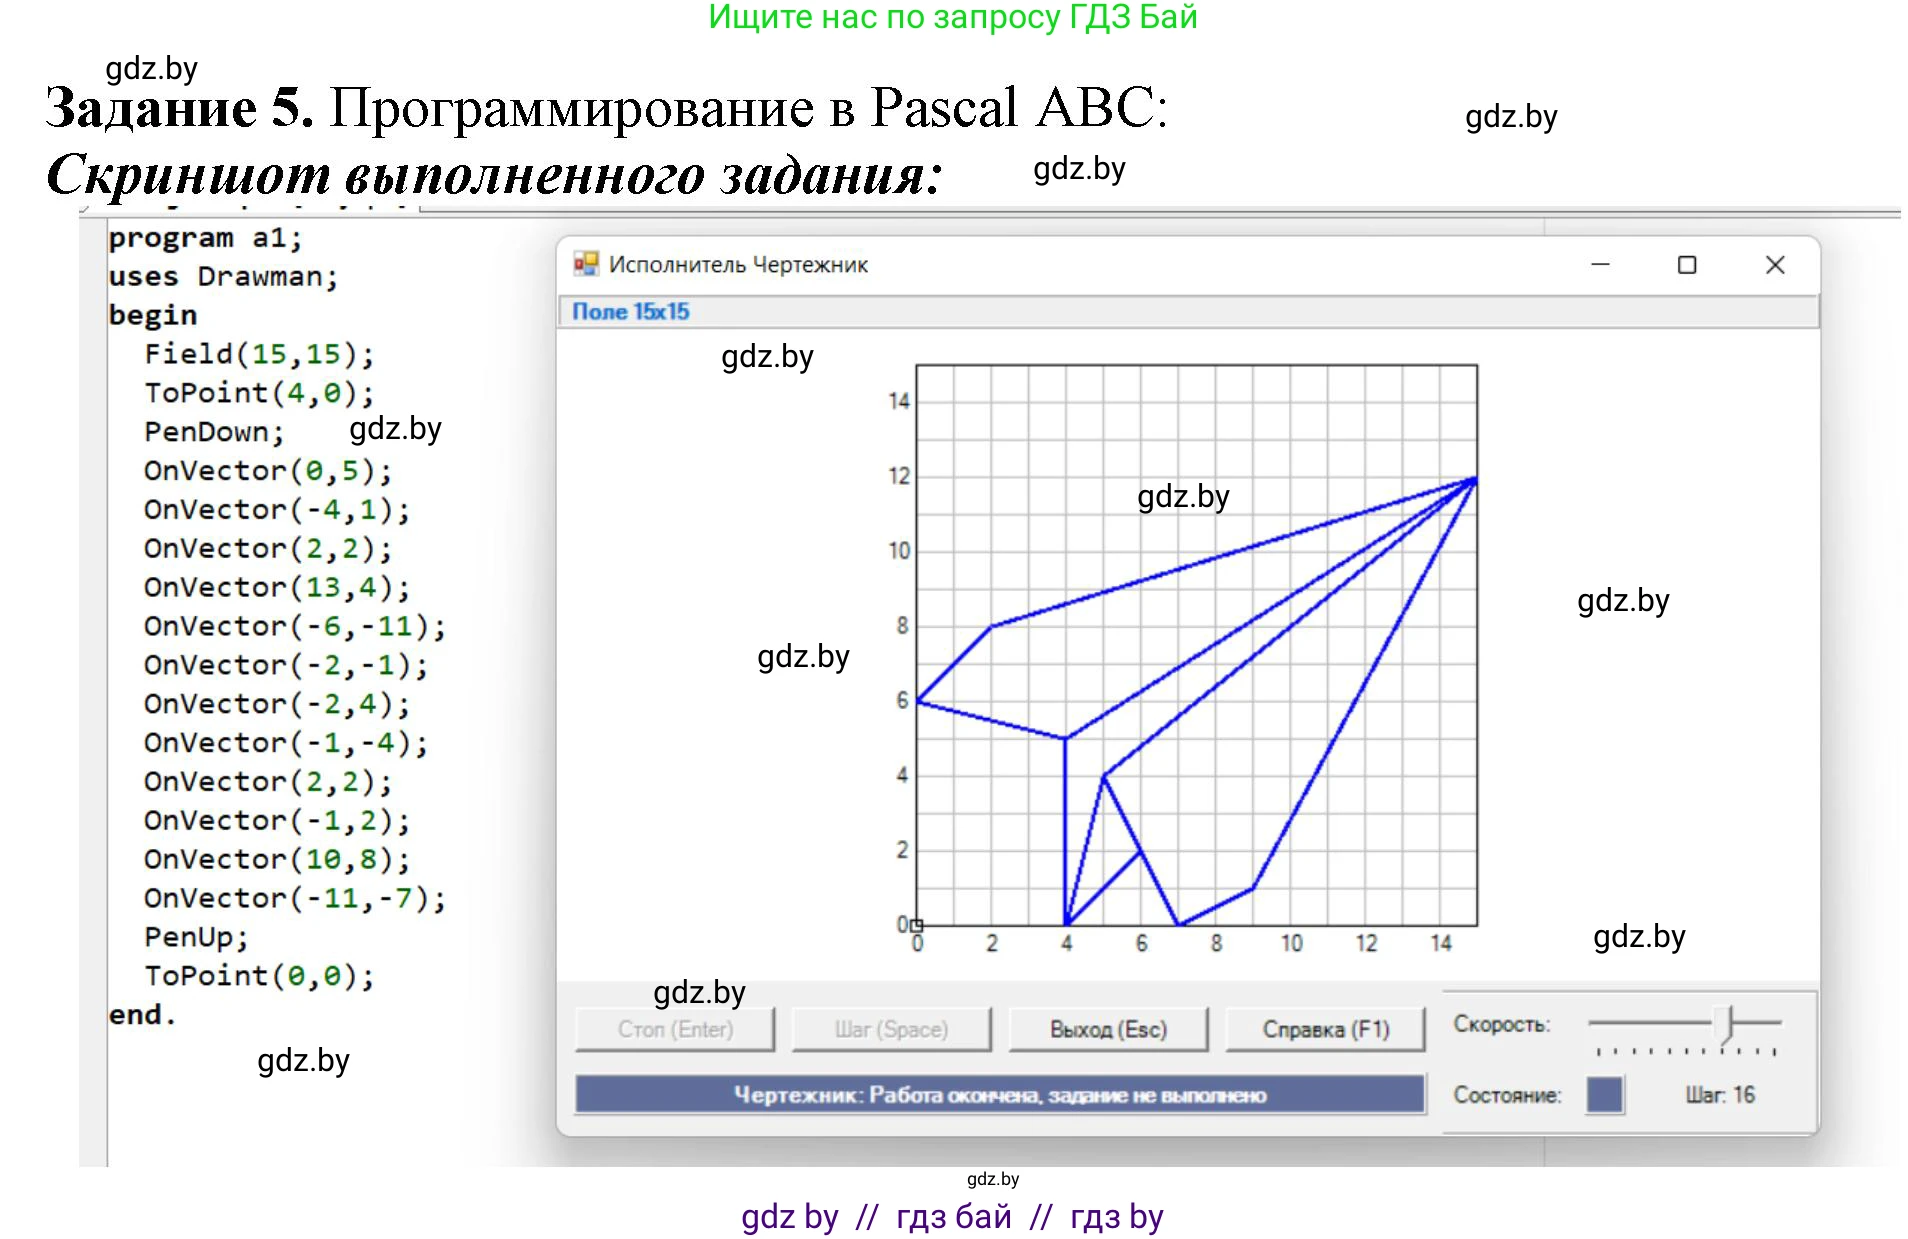Minimize the Исполнитель Чертежник window

pyautogui.click(x=1600, y=264)
